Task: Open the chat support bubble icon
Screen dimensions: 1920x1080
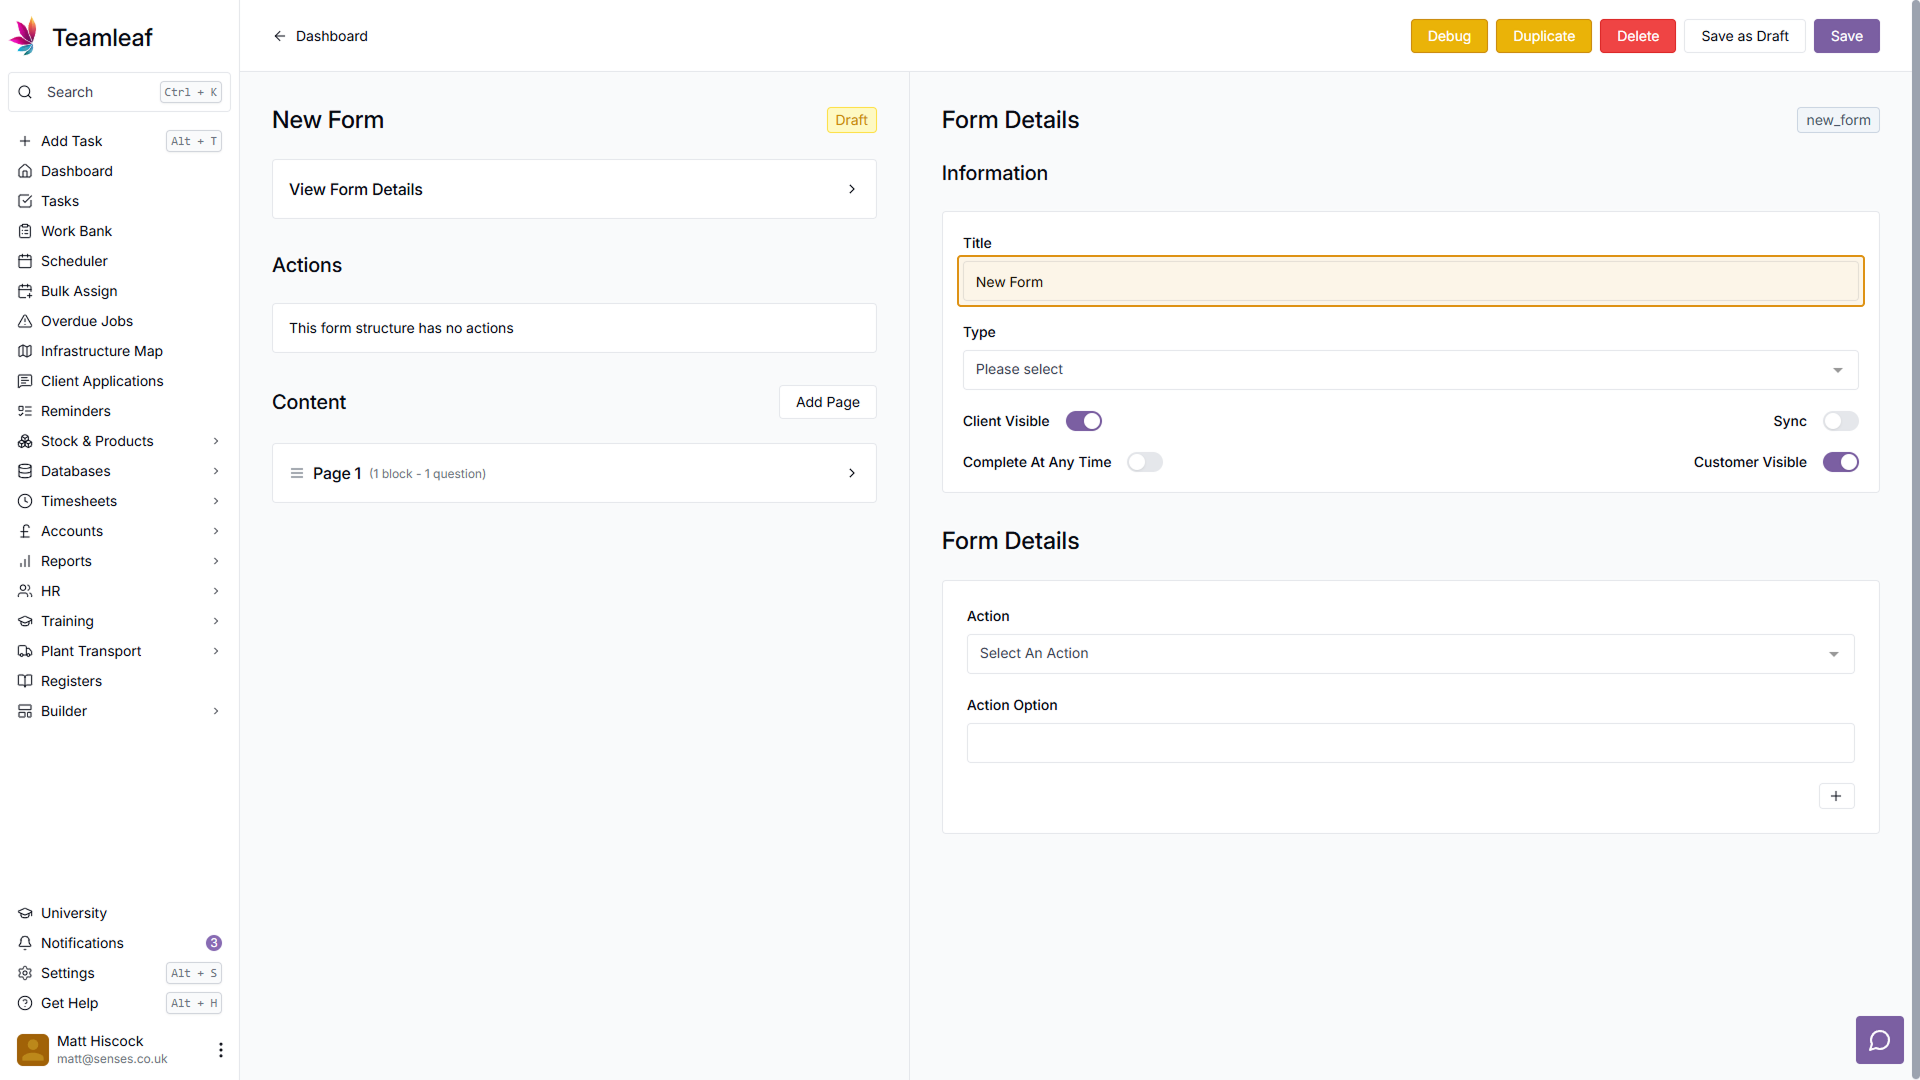Action: pyautogui.click(x=1879, y=1040)
